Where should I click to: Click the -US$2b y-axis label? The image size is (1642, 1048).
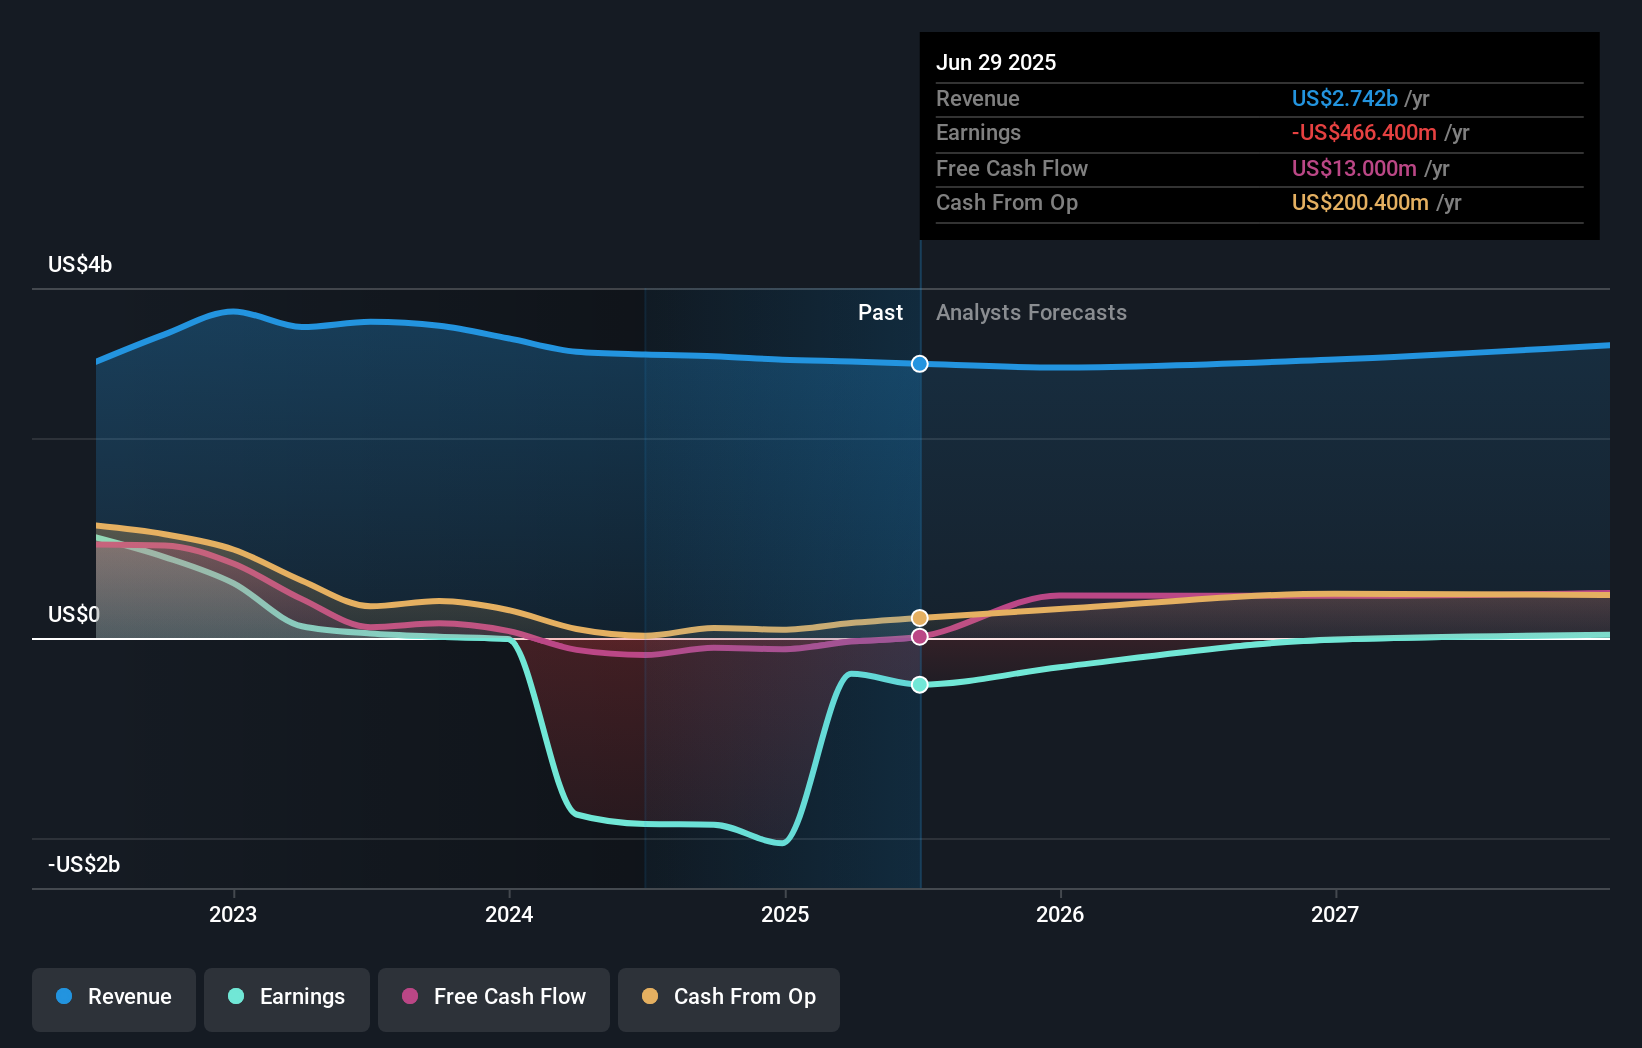(84, 865)
